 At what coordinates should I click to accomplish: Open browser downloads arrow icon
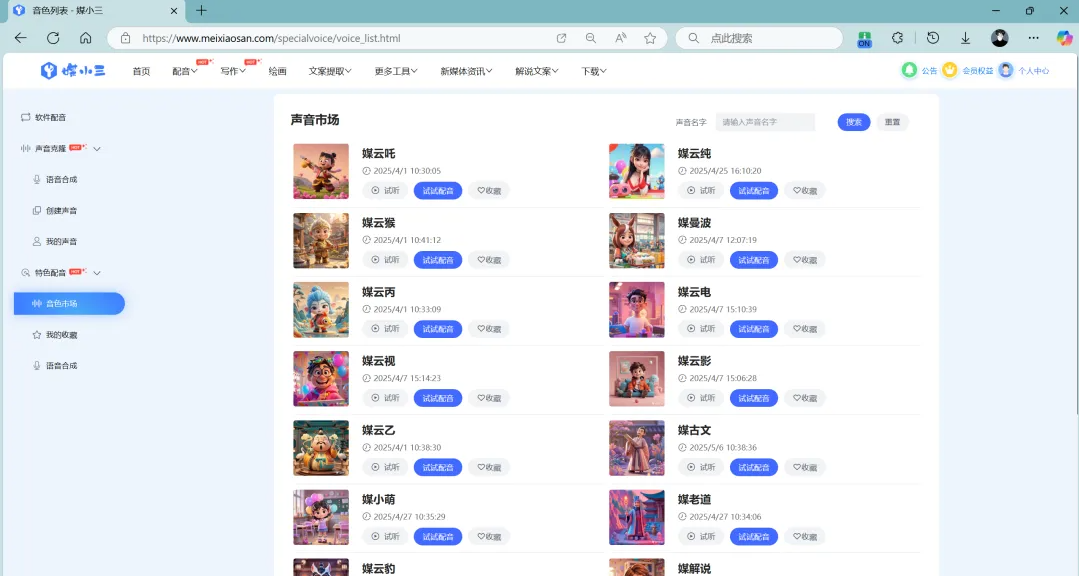tap(965, 39)
